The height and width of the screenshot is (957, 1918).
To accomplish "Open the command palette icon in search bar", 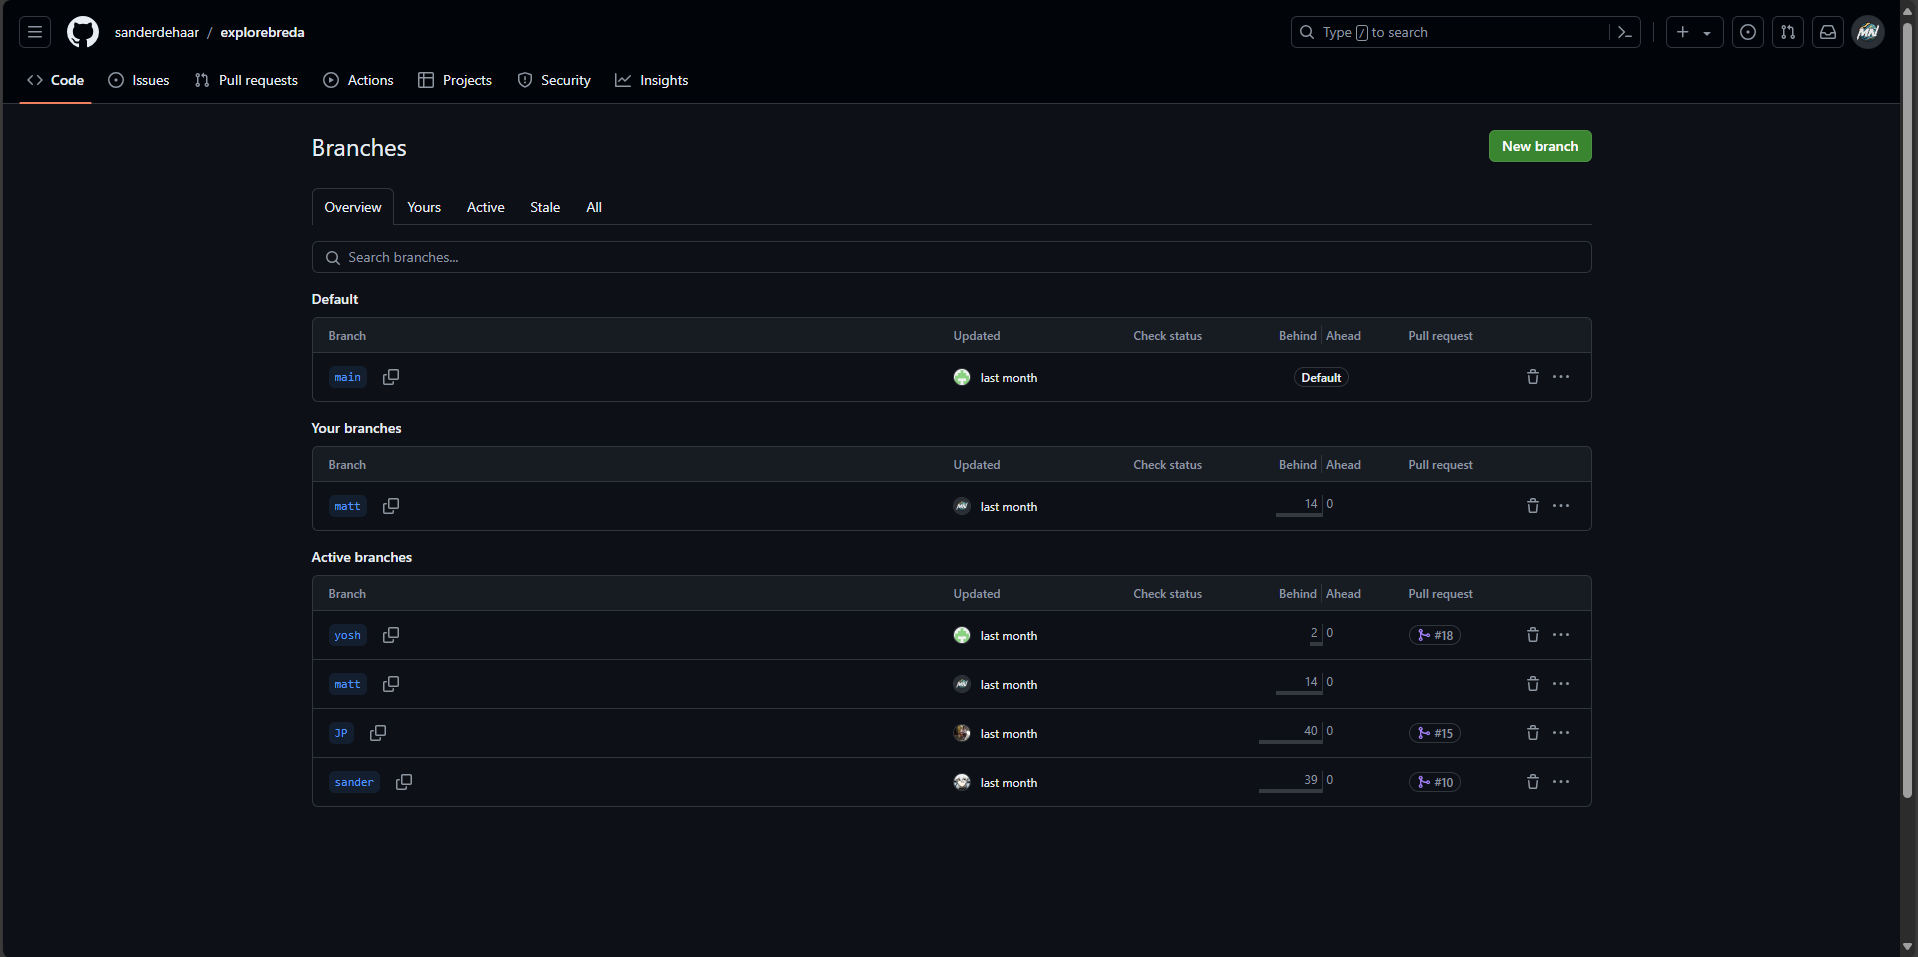I will coord(1625,32).
